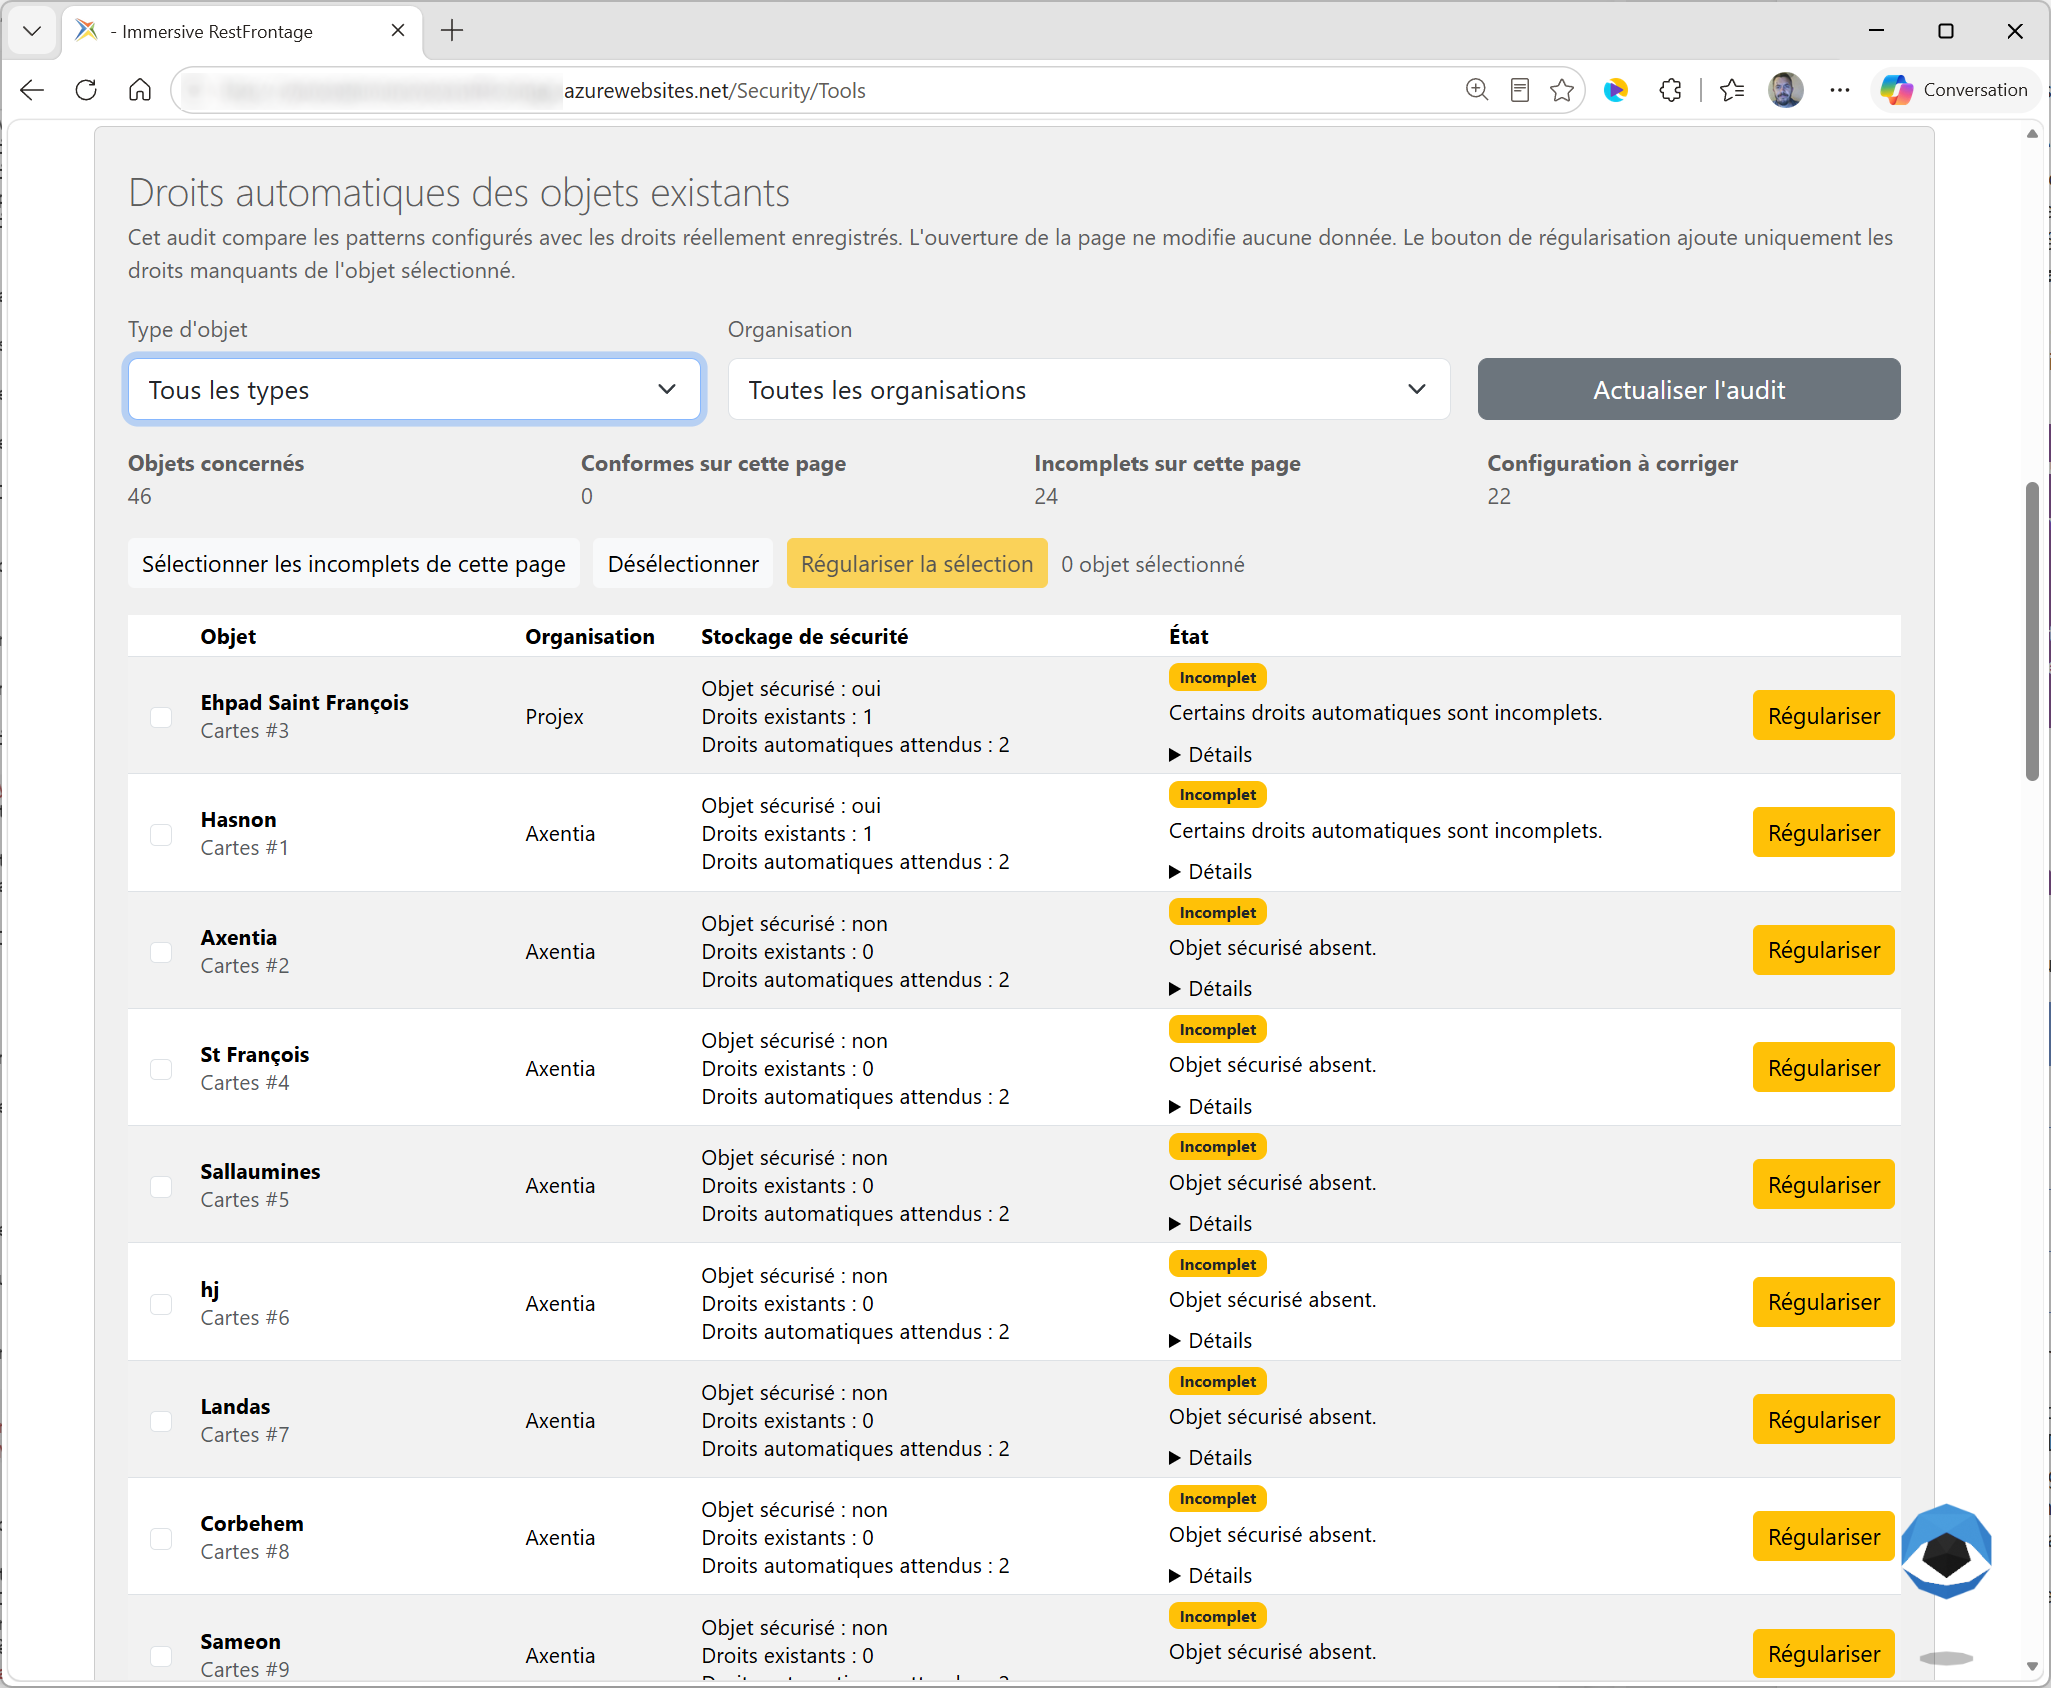Click Régulariser la sélection button

click(917, 564)
